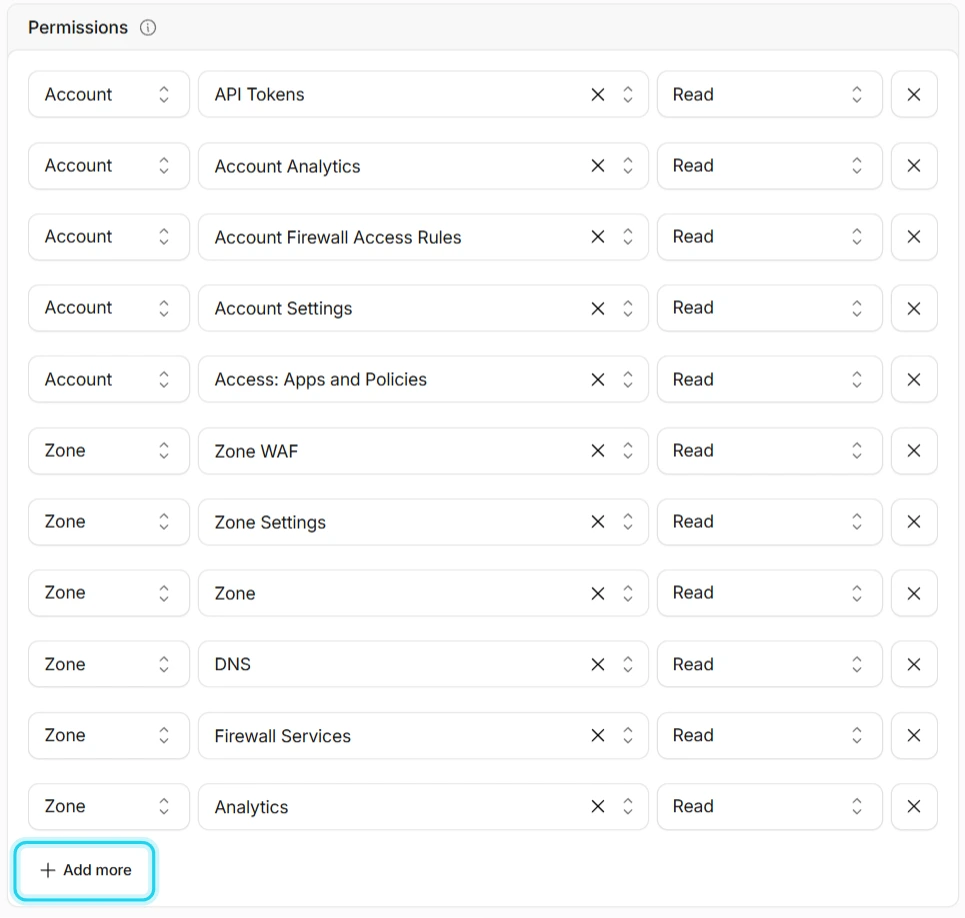Open the Analytics permission dropdown
The image size is (965, 918).
(x=423, y=807)
